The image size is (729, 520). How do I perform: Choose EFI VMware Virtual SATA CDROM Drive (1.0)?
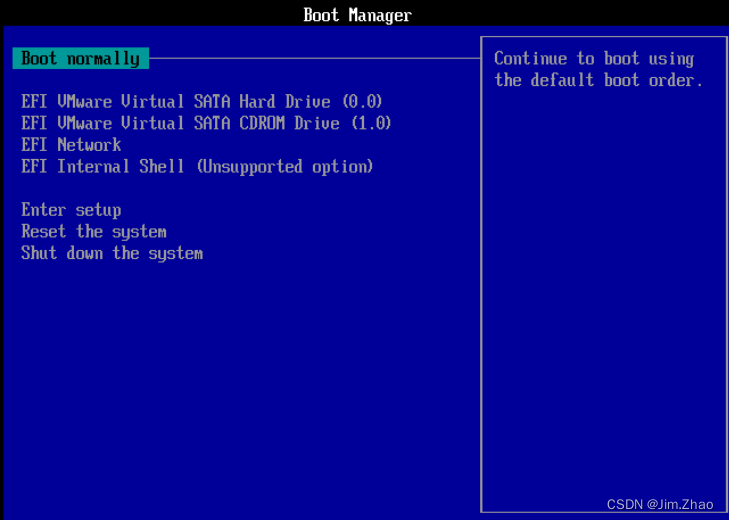(206, 123)
